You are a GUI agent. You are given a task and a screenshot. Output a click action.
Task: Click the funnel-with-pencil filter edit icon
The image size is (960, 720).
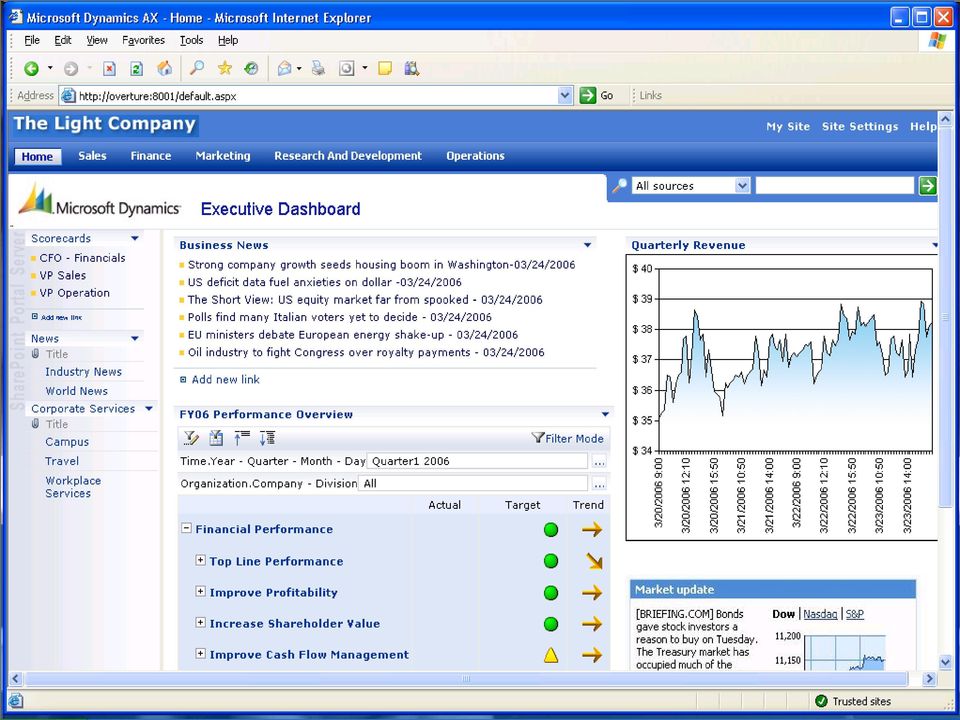[191, 438]
